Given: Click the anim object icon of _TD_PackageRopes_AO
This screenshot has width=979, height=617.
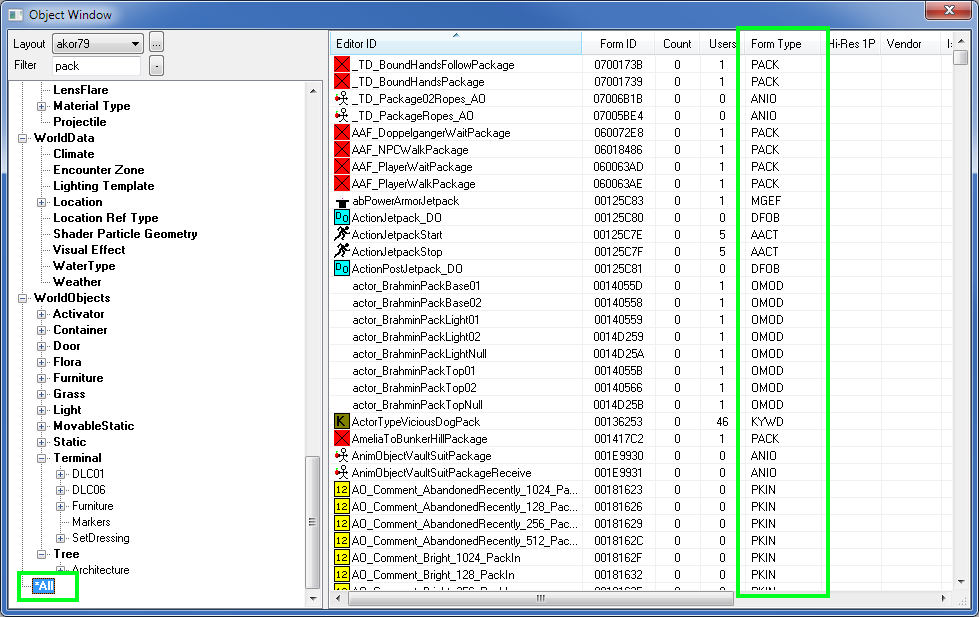Looking at the screenshot, I should pos(342,116).
